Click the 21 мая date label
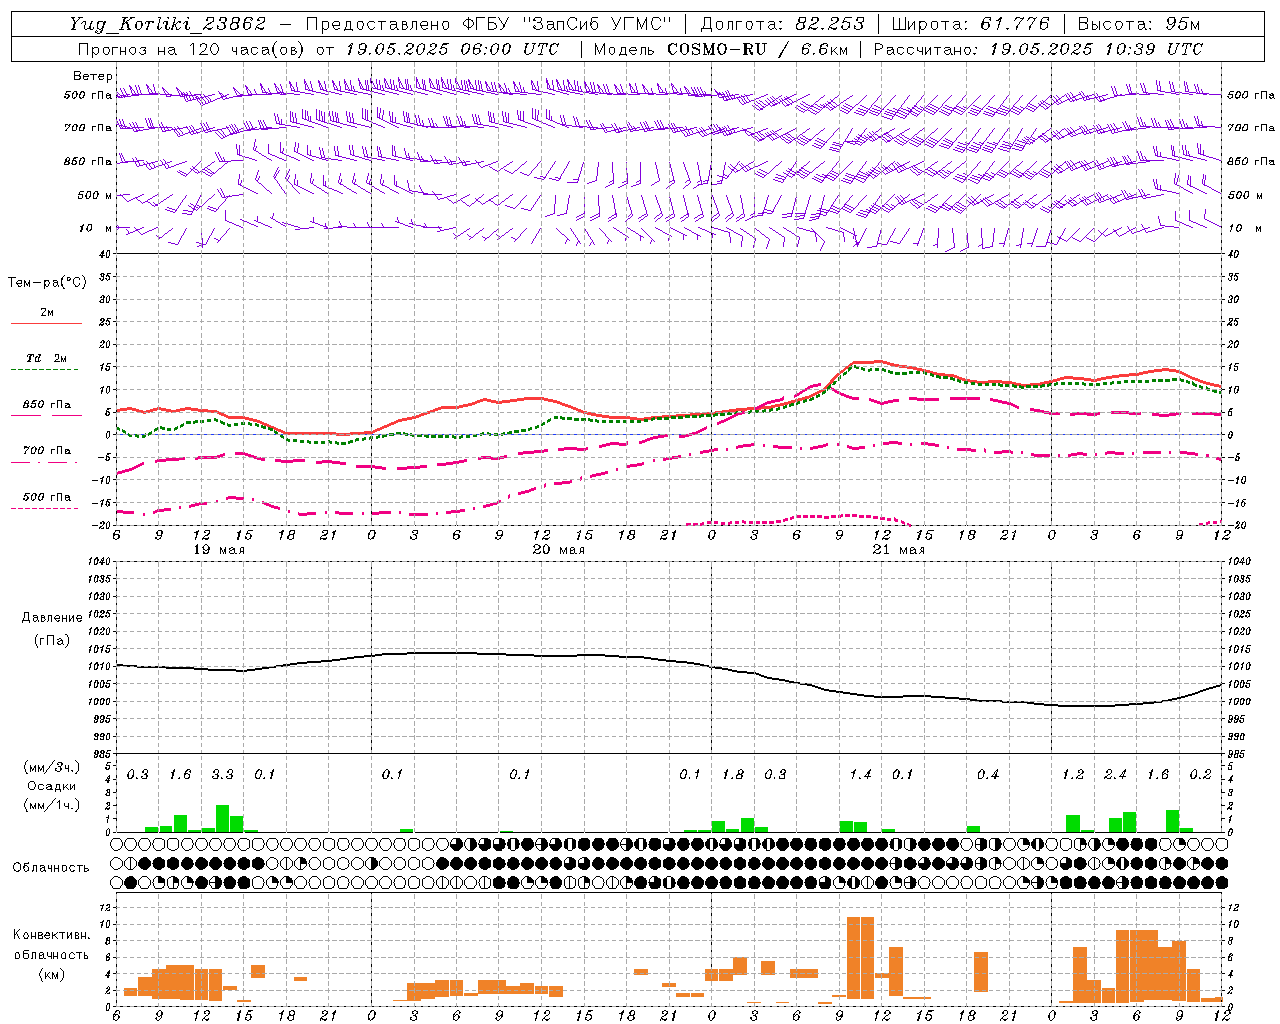The image size is (1280, 1024). [x=899, y=550]
